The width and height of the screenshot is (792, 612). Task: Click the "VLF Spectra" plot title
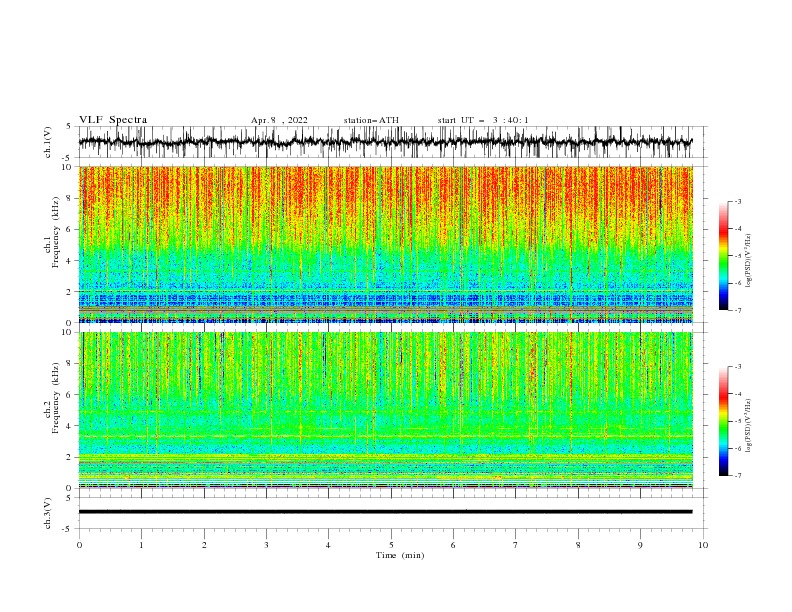click(x=113, y=120)
